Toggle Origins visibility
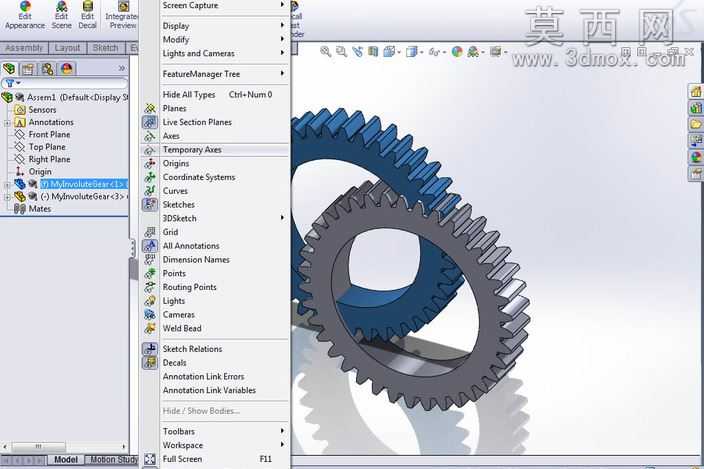Image resolution: width=704 pixels, height=469 pixels. 215,163
